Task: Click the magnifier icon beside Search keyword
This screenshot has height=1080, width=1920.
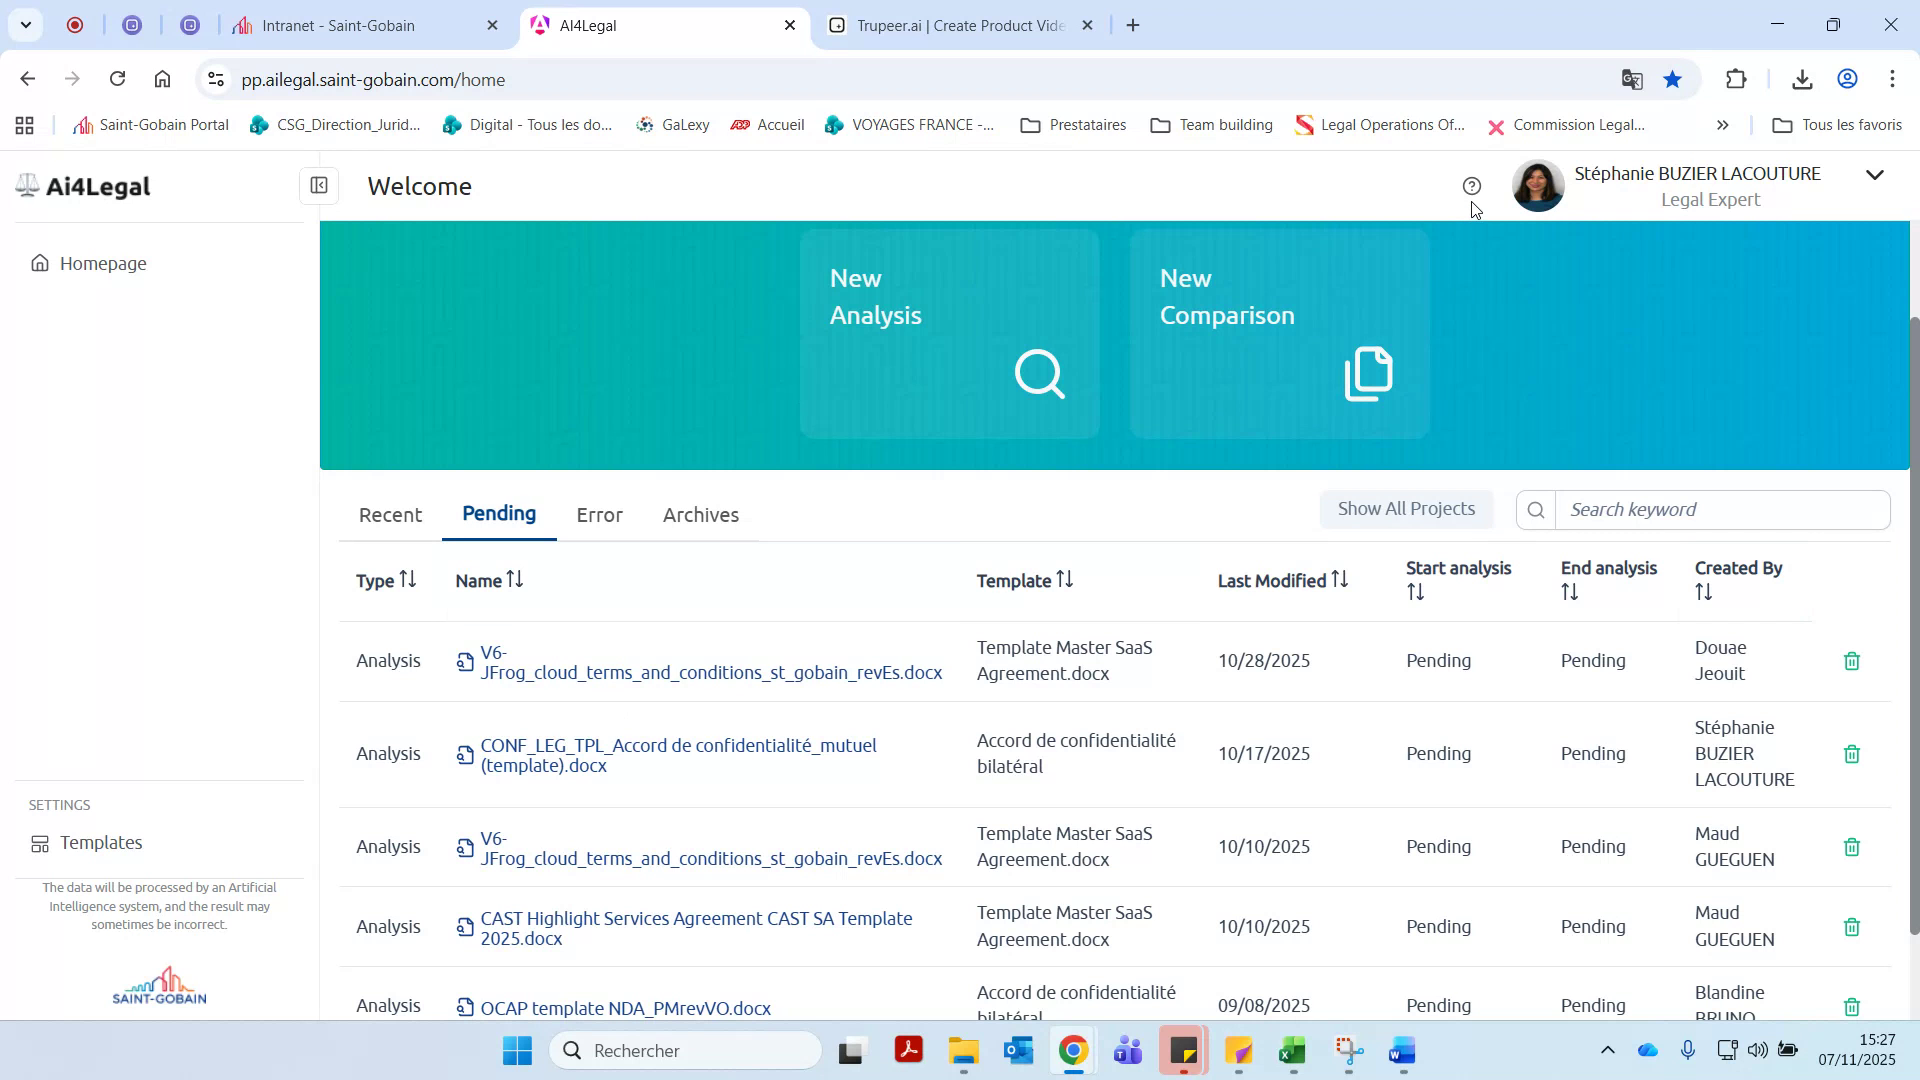Action: (1535, 509)
